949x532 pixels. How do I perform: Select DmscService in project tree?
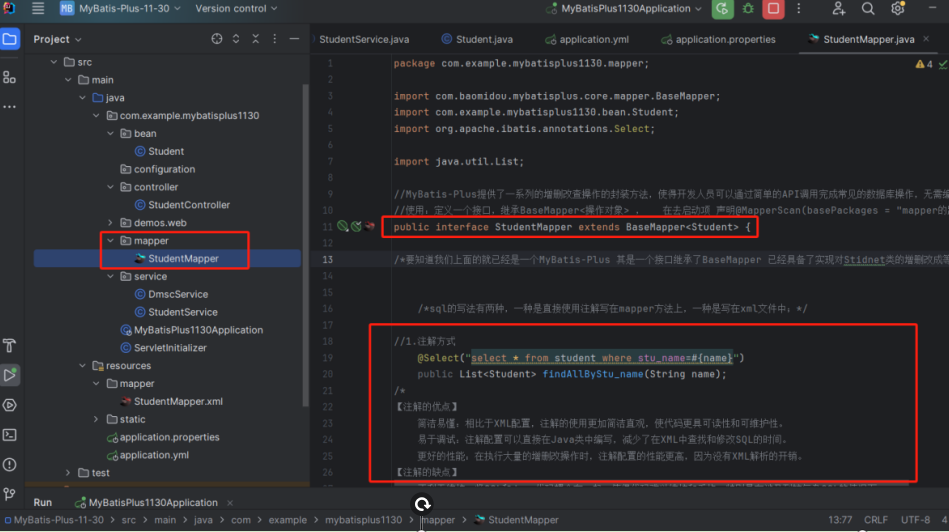click(x=171, y=294)
